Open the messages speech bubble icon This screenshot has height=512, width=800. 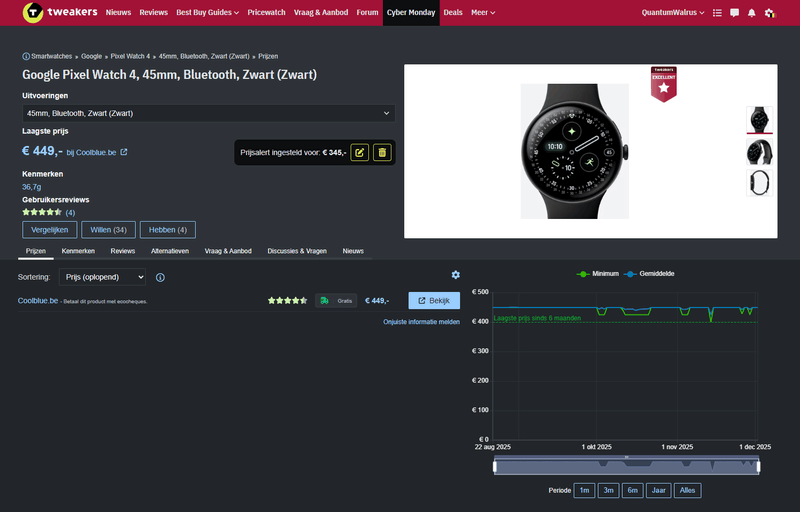click(735, 13)
